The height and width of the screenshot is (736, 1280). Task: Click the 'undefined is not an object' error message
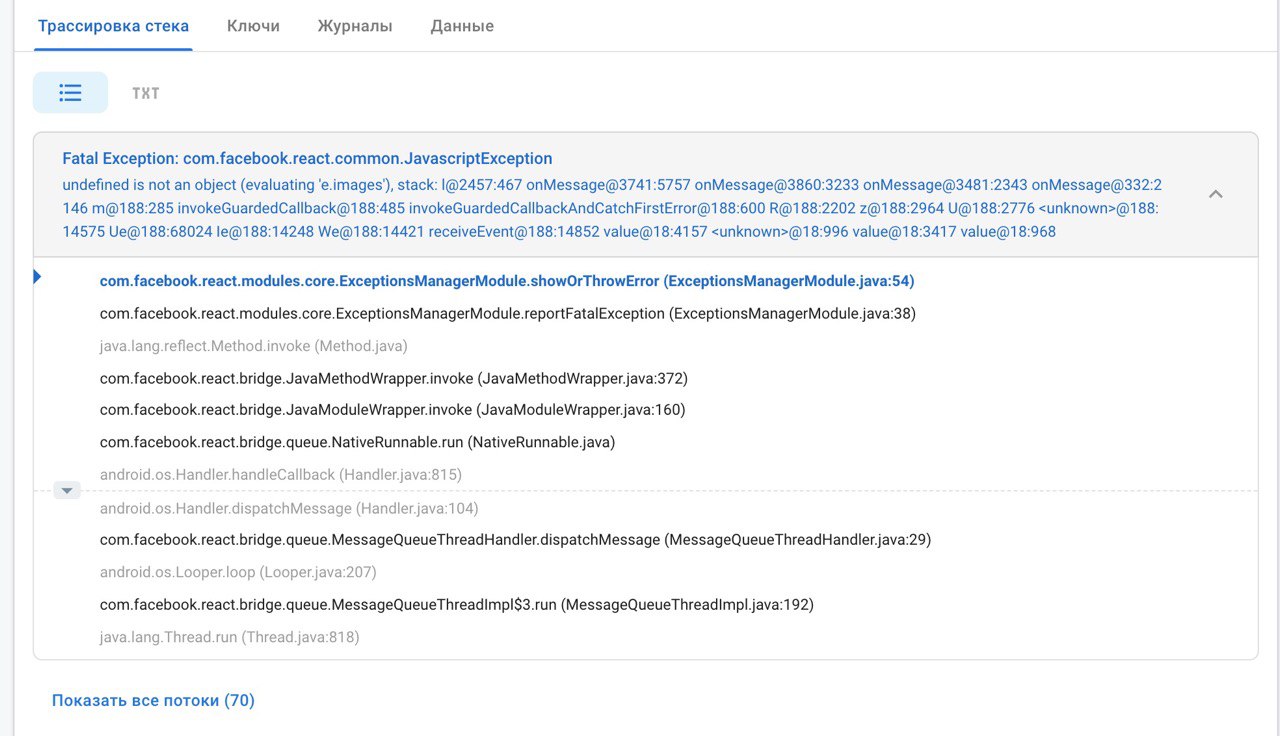[612, 208]
